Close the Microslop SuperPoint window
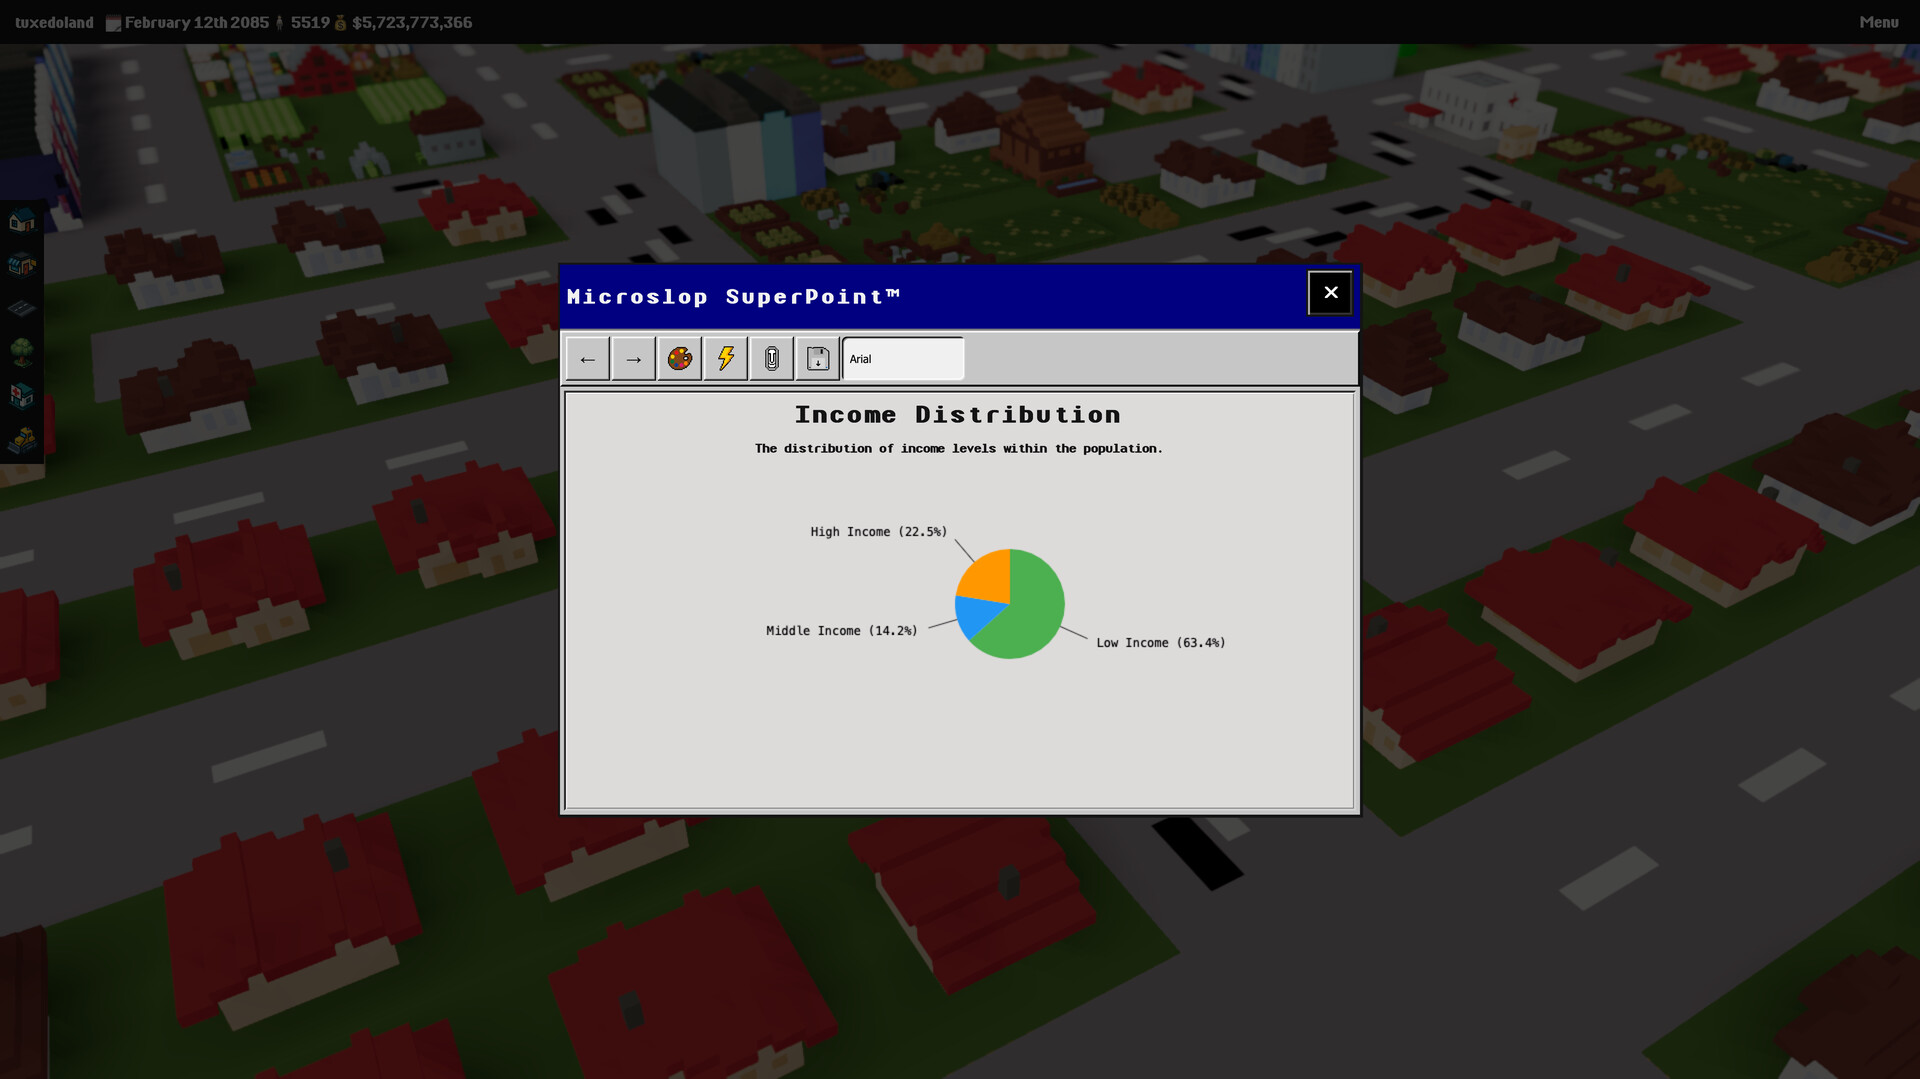 [1330, 292]
